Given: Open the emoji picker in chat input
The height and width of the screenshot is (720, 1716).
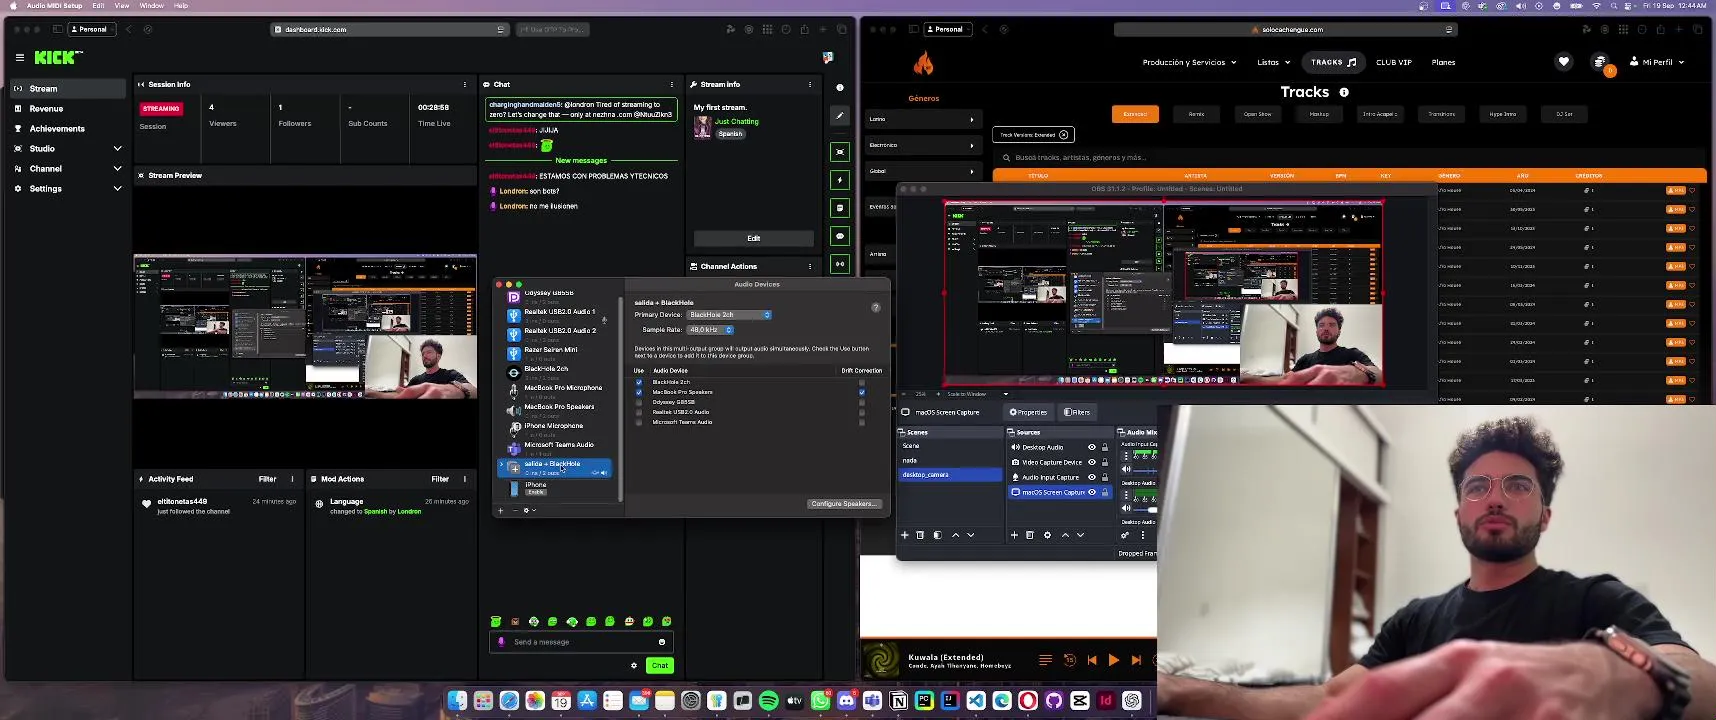Looking at the screenshot, I should pyautogui.click(x=662, y=642).
